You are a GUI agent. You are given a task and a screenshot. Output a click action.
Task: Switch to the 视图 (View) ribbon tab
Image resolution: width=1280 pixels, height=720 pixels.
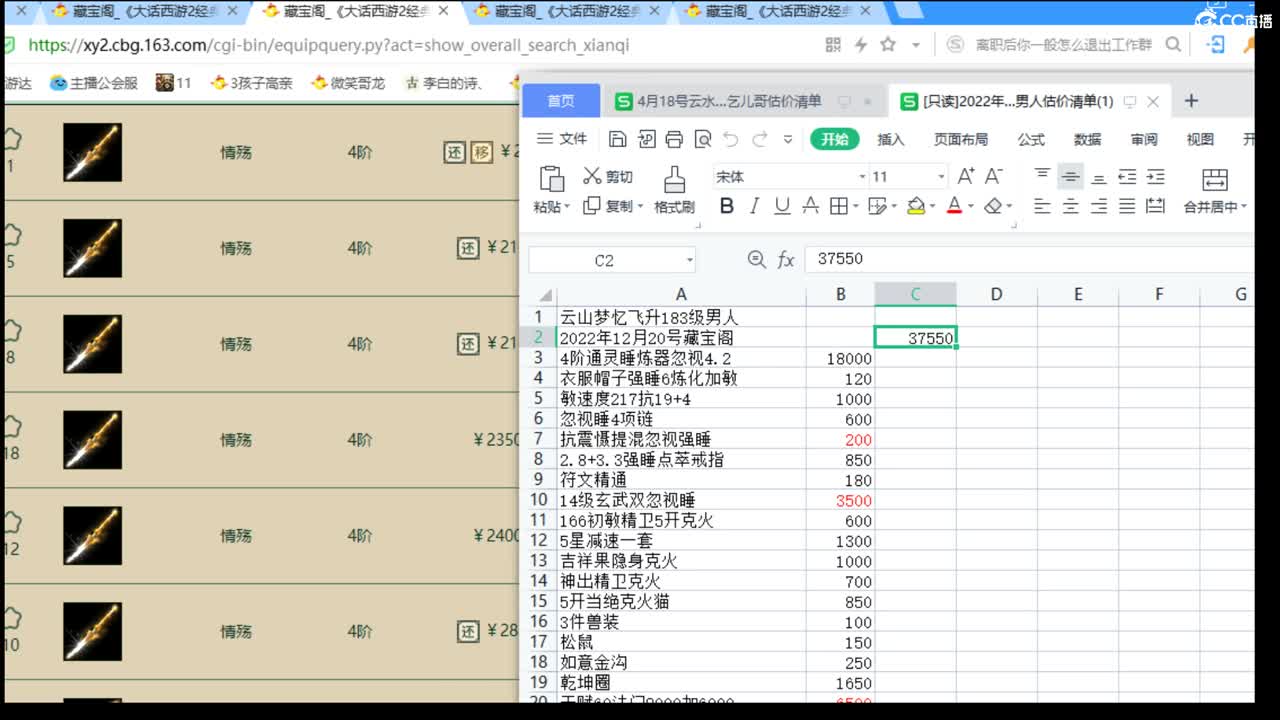(x=1200, y=139)
